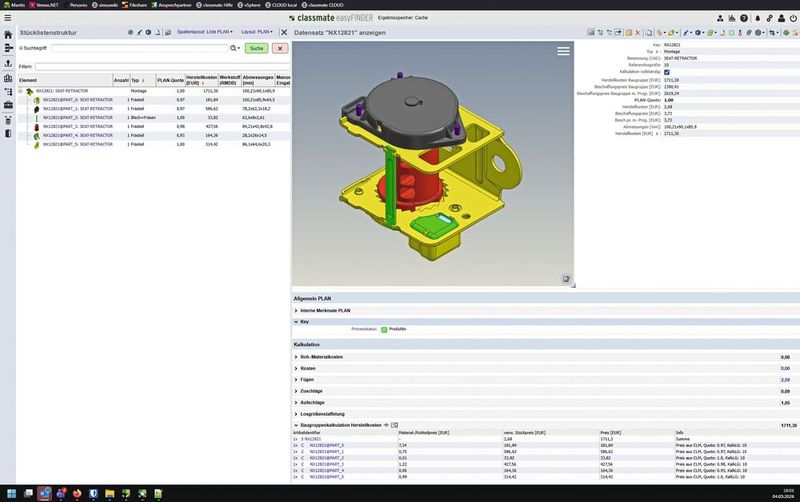The height and width of the screenshot is (502, 800).
Task: Open Fileshare bookmark
Action: (x=134, y=5)
